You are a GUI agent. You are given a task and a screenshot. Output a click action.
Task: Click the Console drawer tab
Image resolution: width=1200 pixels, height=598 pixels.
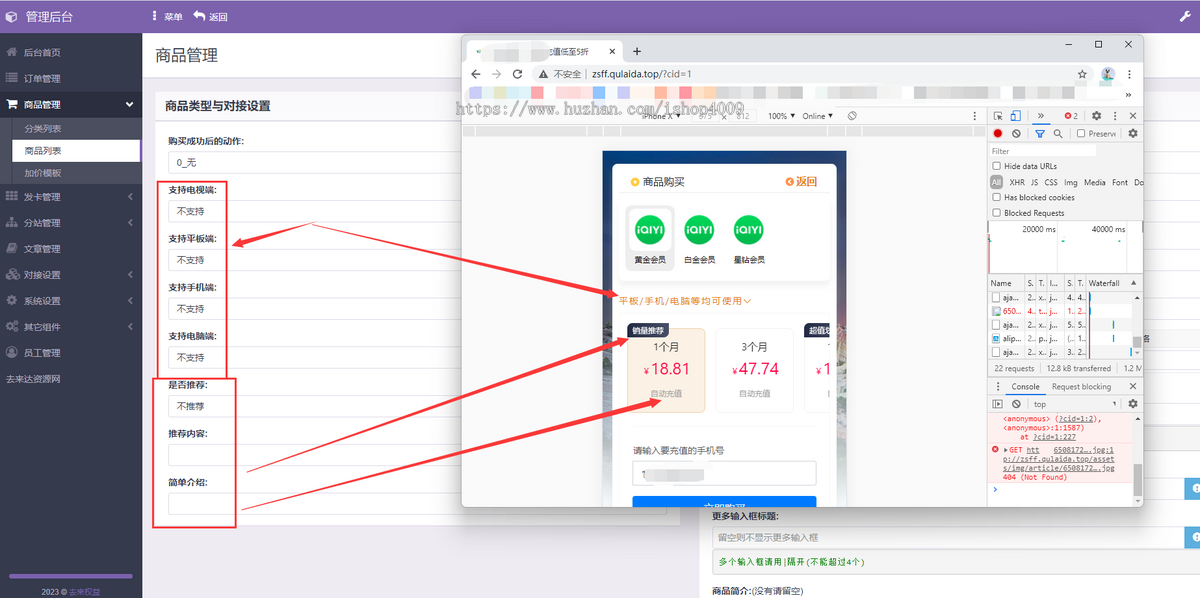[x=1025, y=386]
